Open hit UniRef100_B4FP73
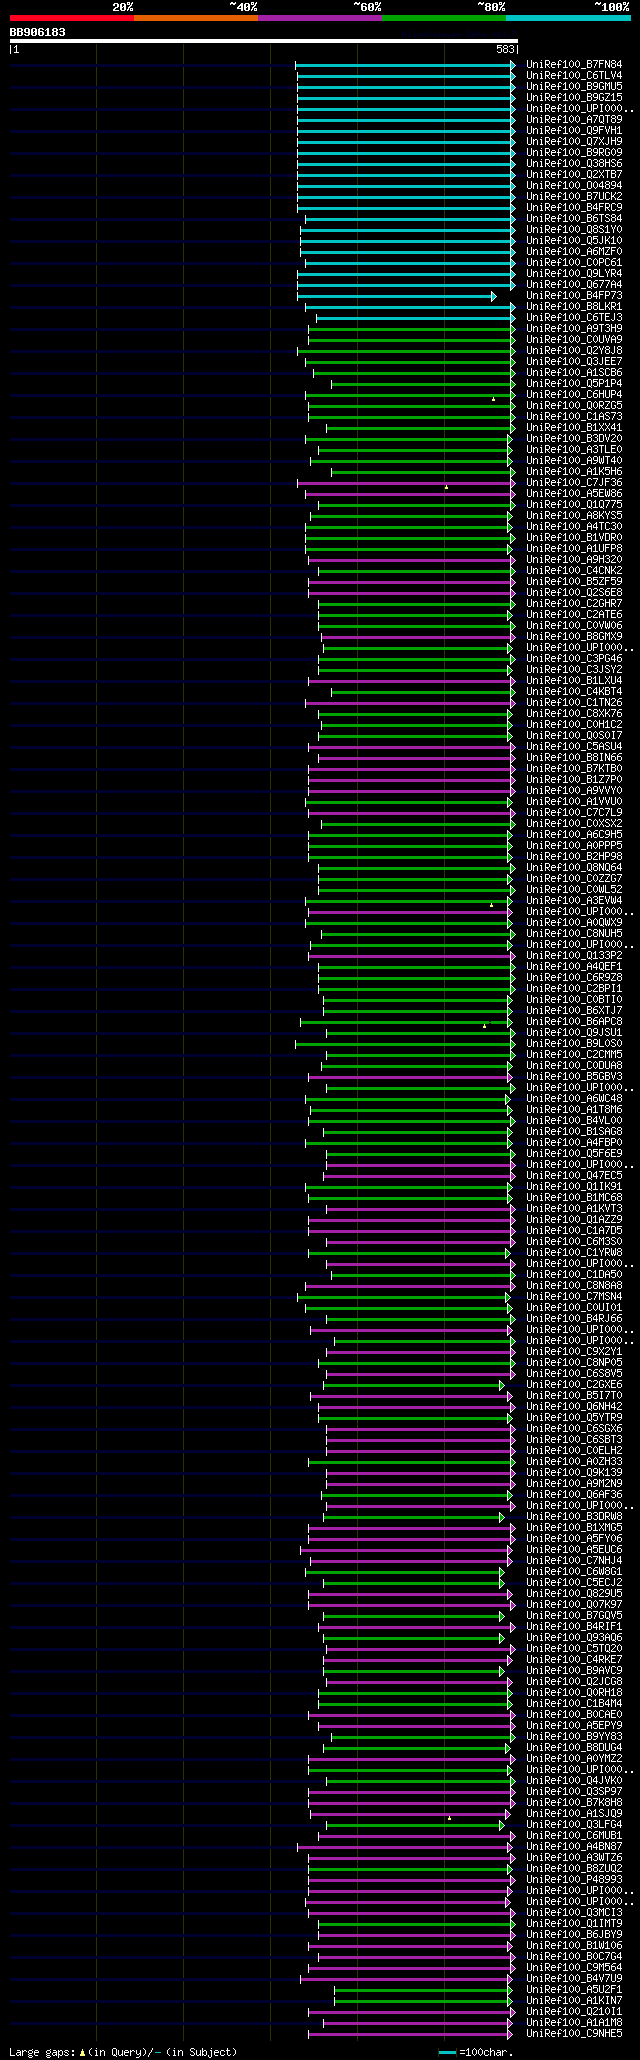Image resolution: width=640 pixels, height=2060 pixels. coord(574,296)
